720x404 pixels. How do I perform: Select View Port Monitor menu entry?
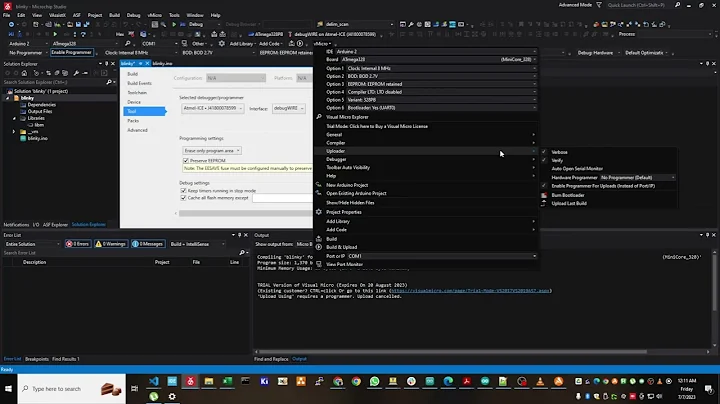344,264
